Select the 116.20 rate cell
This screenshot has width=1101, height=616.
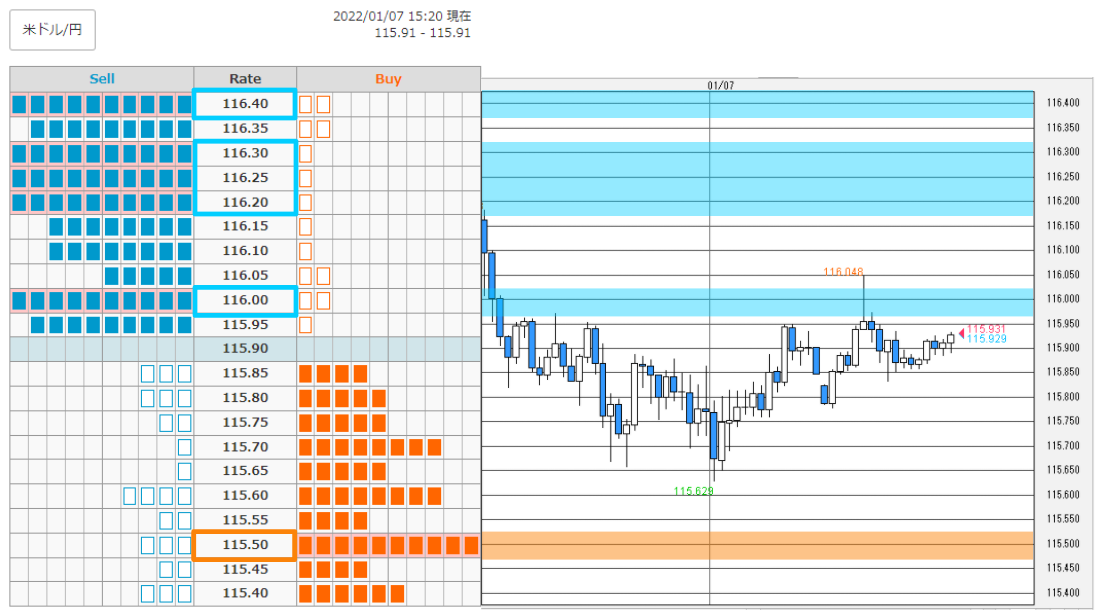pyautogui.click(x=245, y=202)
